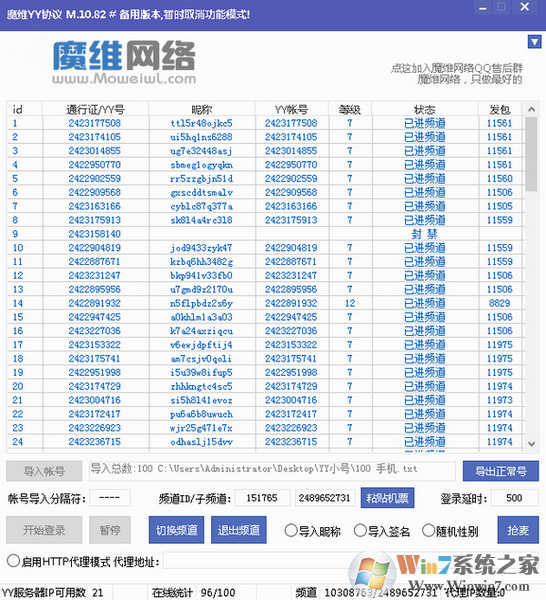Screen dimensions: 546x600
Task: Select passport cell 2423158140
Action: (x=95, y=234)
